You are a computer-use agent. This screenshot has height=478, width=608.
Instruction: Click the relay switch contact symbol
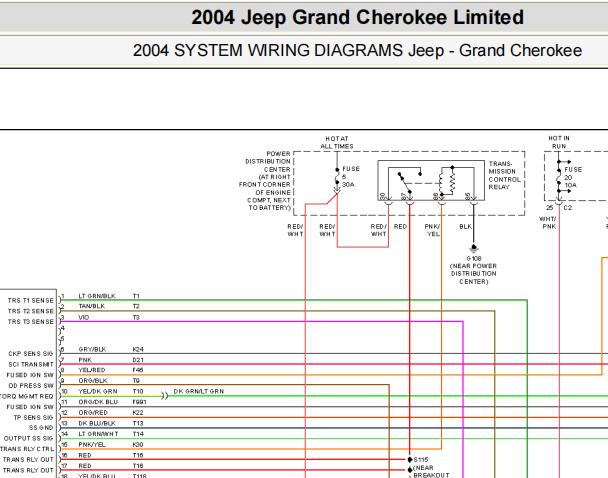point(404,181)
